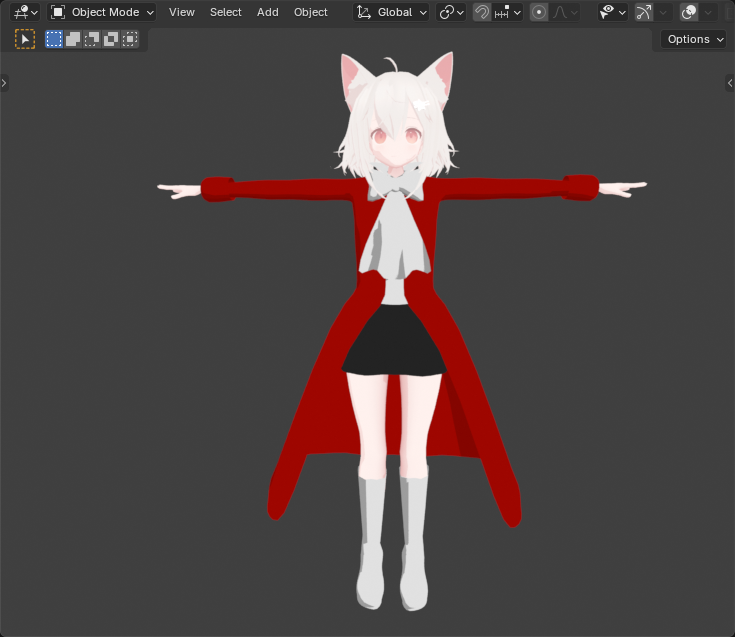Expand the left toolbar panel arrow
Viewport: 735px width, 637px height.
4,83
